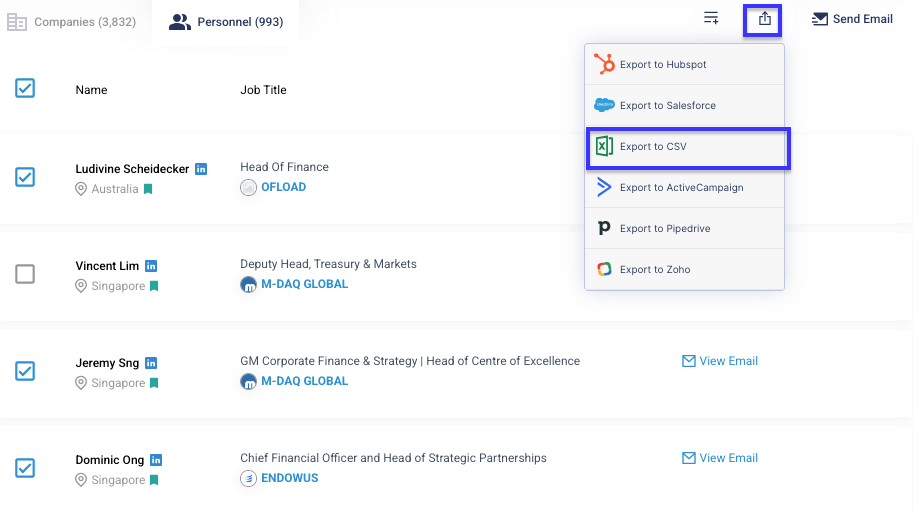Select Export to Salesforce from menu

[x=684, y=106]
